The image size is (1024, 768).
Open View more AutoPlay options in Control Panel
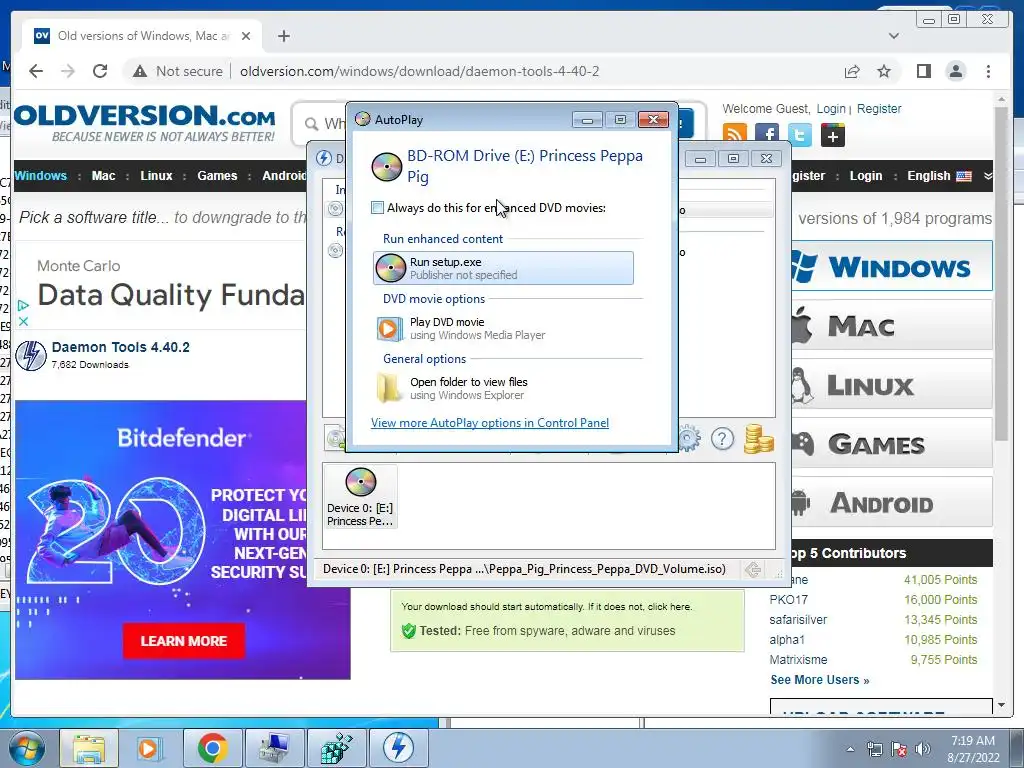pos(490,423)
